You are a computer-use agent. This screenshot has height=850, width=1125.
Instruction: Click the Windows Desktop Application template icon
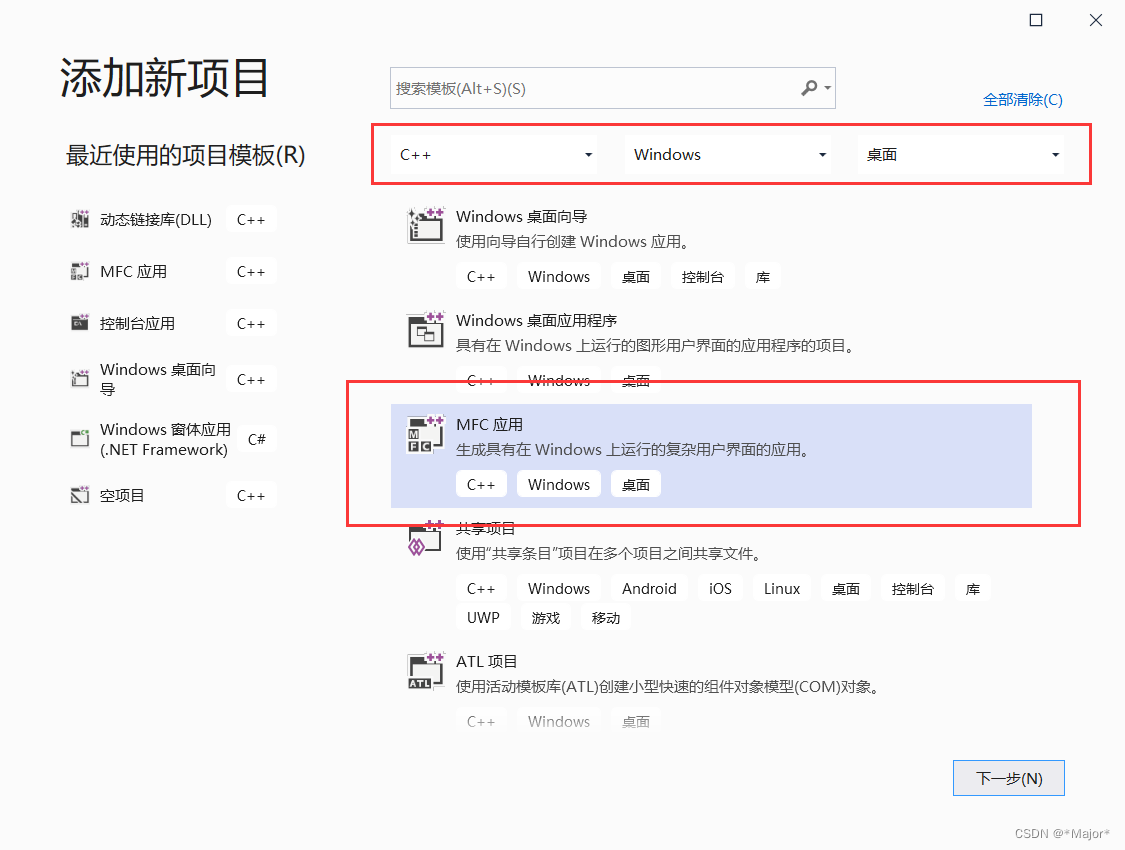[425, 330]
